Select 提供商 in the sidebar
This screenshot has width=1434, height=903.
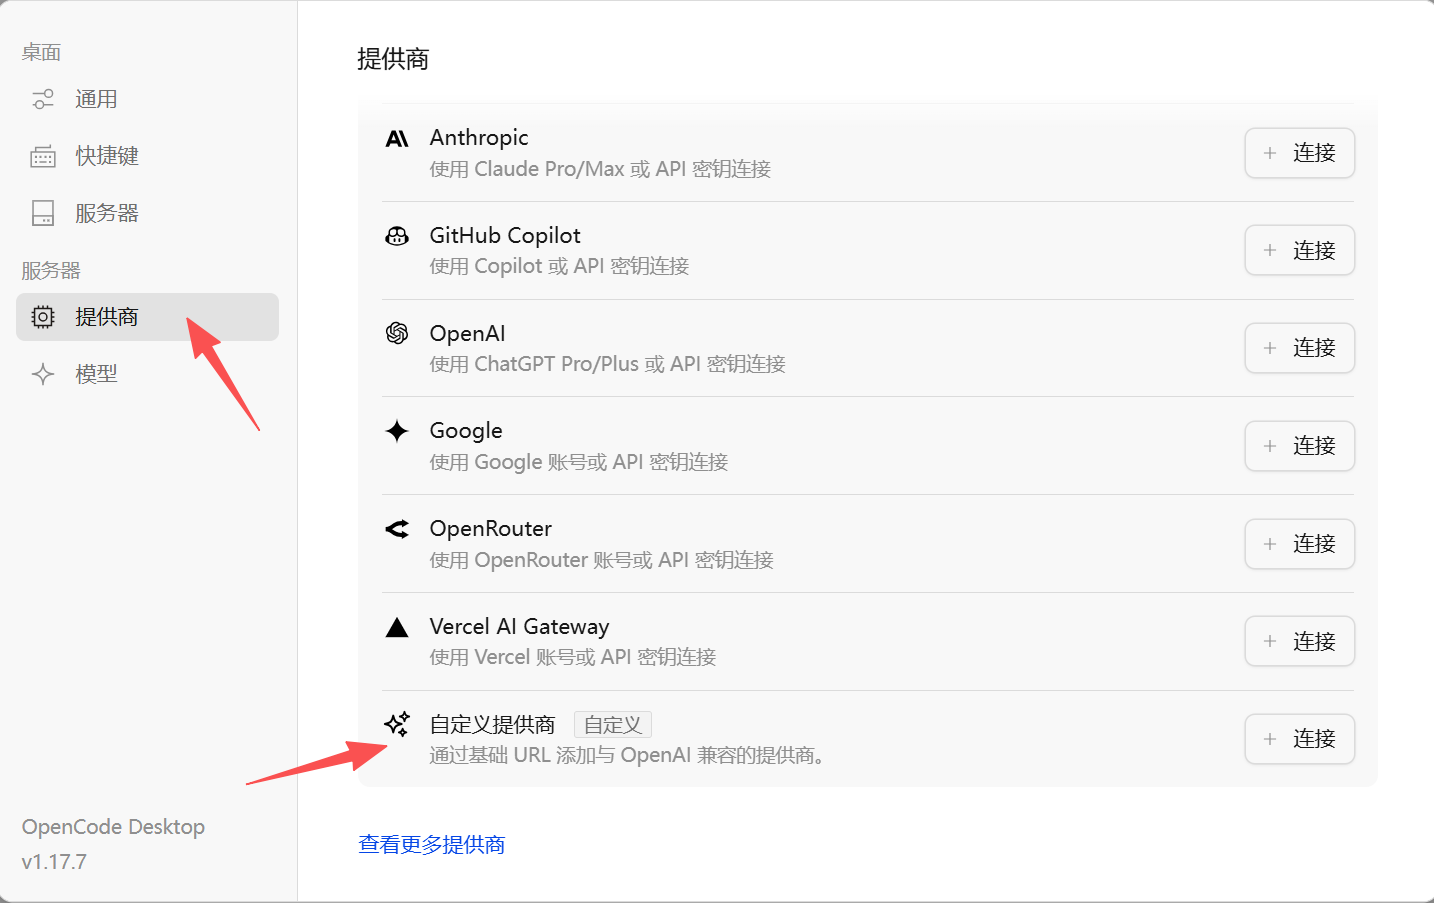click(x=147, y=317)
